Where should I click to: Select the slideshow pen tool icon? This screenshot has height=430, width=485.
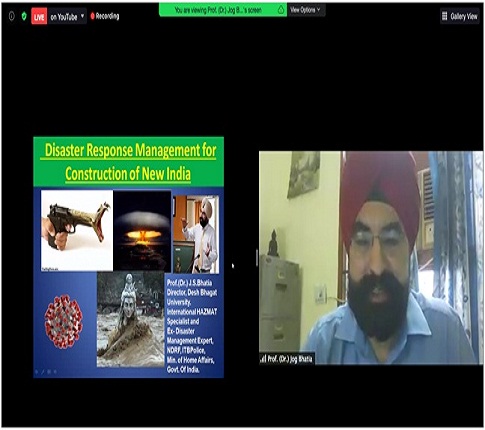tap(42, 372)
